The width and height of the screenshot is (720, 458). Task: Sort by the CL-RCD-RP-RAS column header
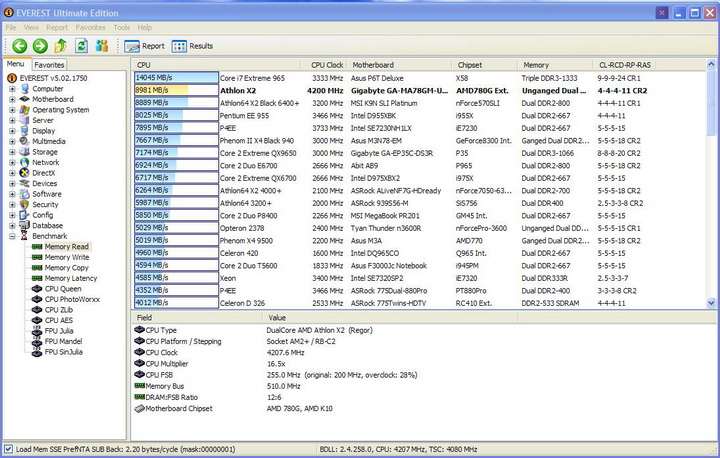tap(624, 65)
